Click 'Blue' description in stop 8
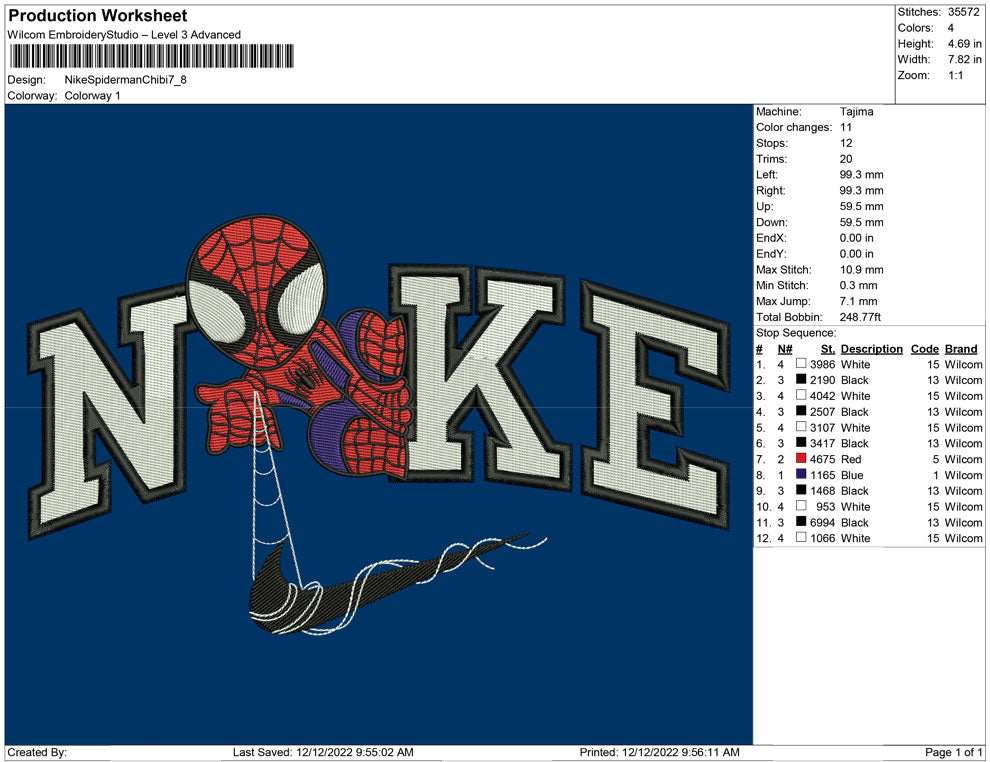Viewport: 990px width, 762px height. click(852, 475)
